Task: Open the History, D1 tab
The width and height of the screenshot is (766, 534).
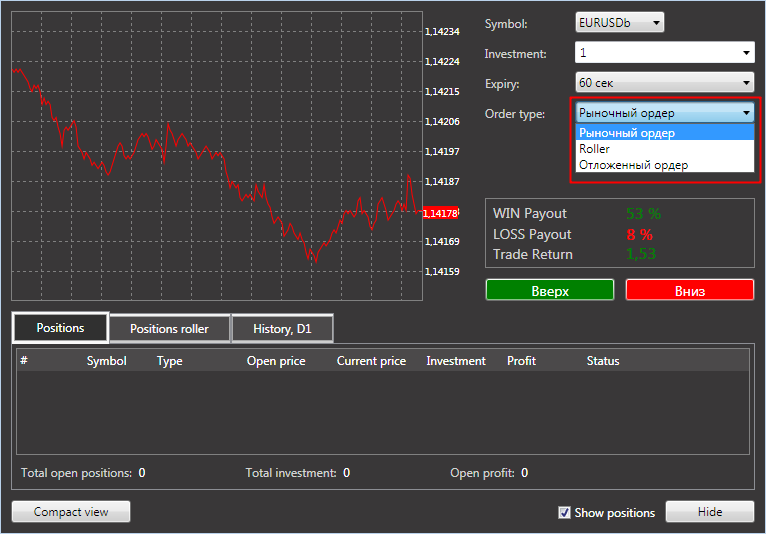Action: coord(282,329)
